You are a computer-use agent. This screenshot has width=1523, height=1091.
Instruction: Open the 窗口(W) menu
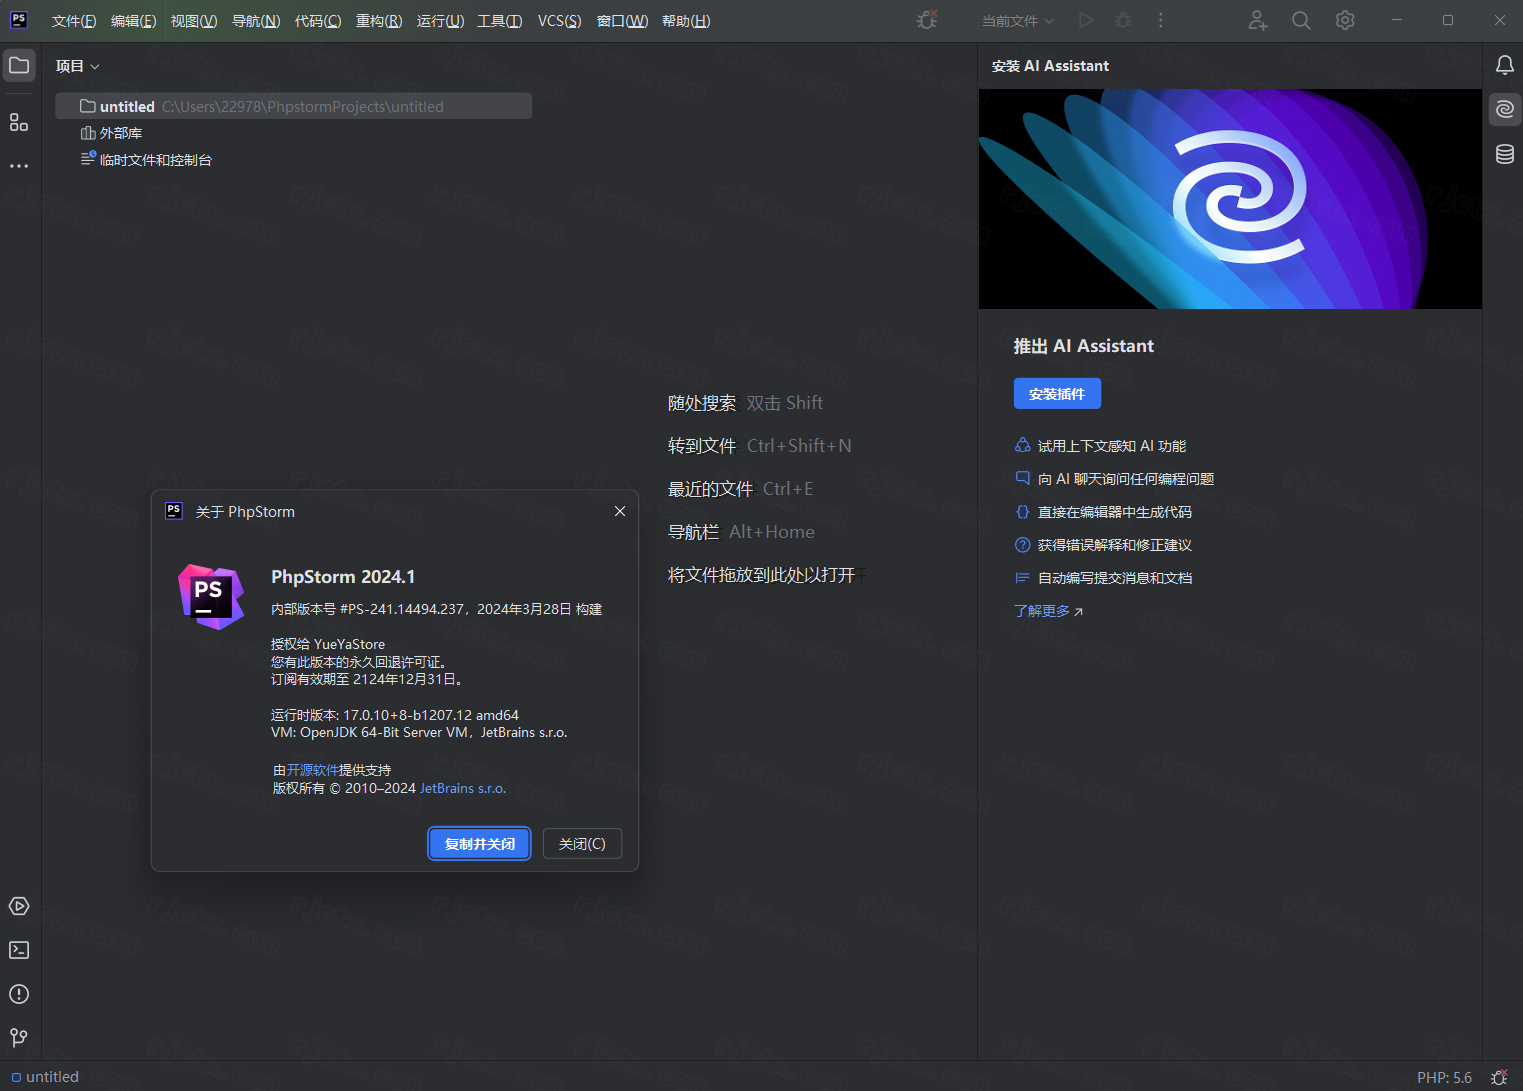pyautogui.click(x=622, y=21)
